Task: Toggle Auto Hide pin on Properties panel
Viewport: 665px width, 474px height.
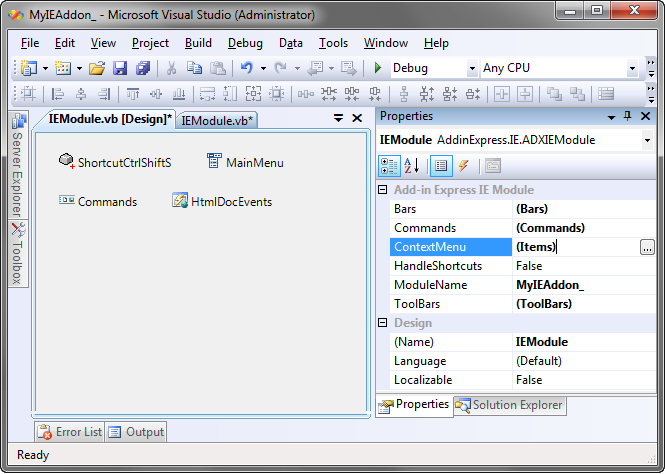Action: pyautogui.click(x=628, y=116)
